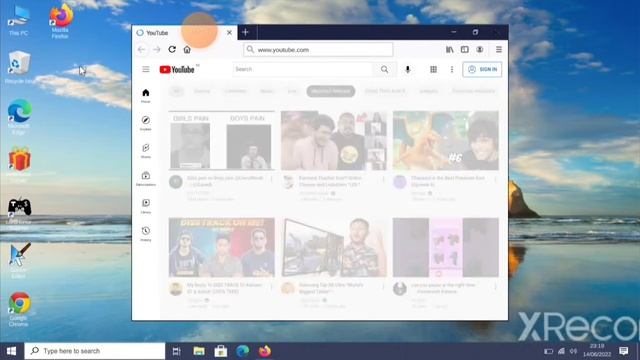Click the Firefox address bar
Image resolution: width=640 pixels, height=360 pixels.
coord(318,50)
